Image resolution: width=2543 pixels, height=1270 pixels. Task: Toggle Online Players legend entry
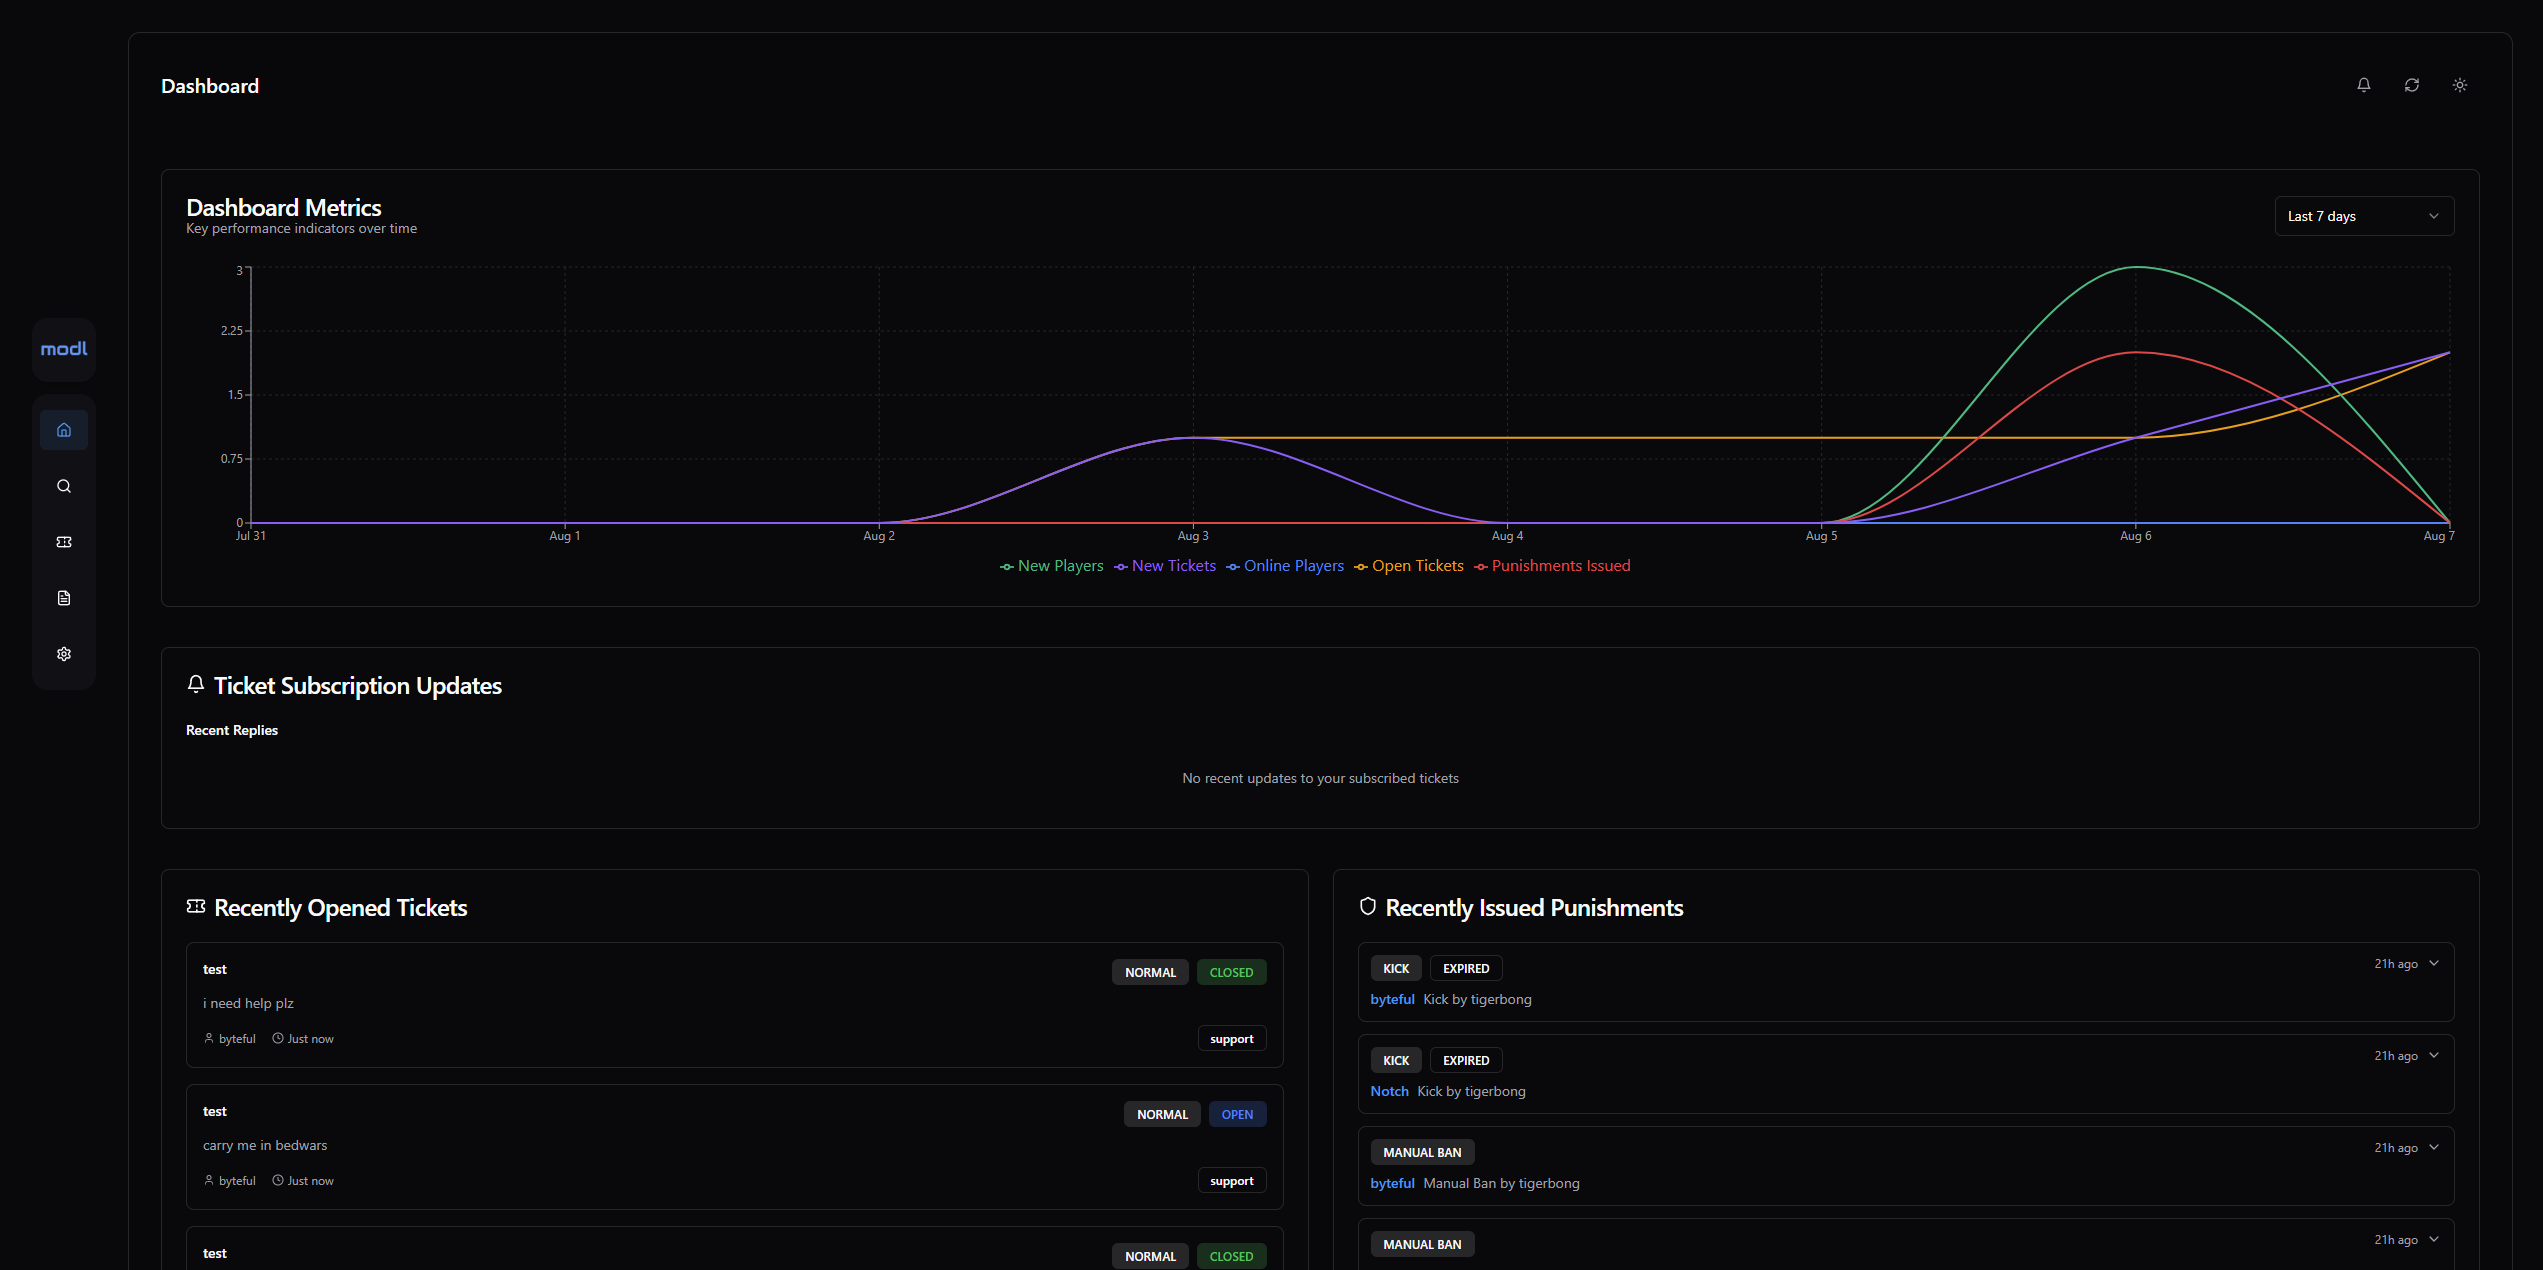coord(1285,566)
